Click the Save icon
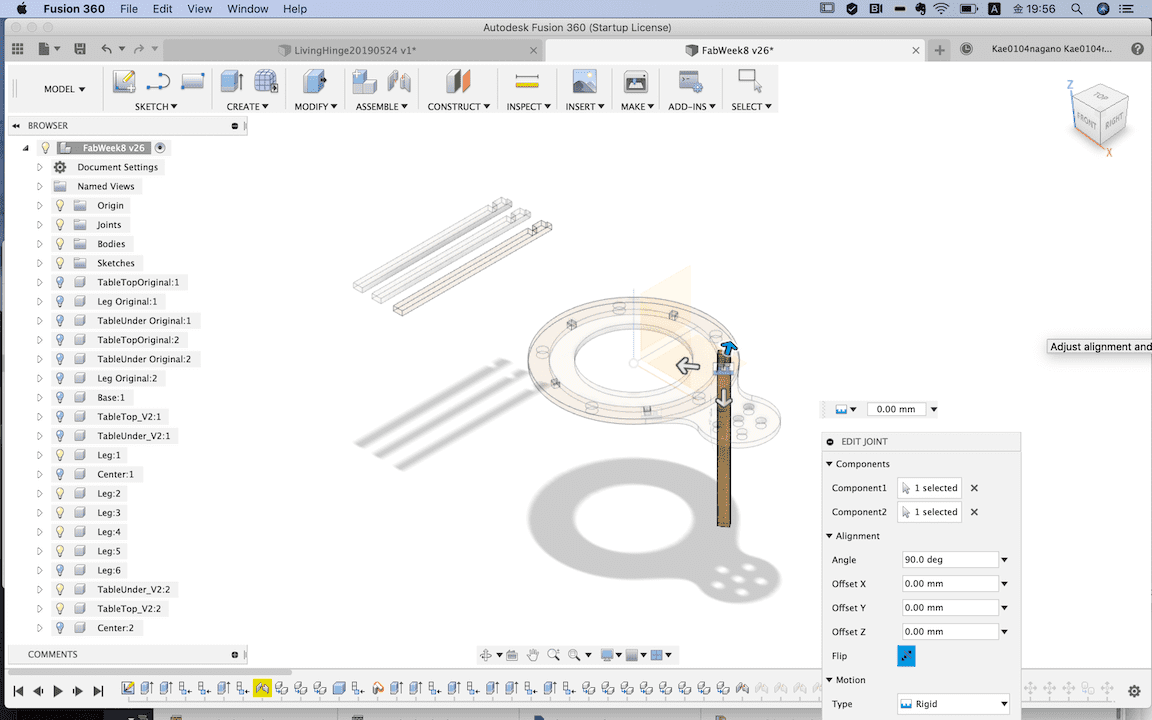This screenshot has height=720, width=1152. pos(80,49)
